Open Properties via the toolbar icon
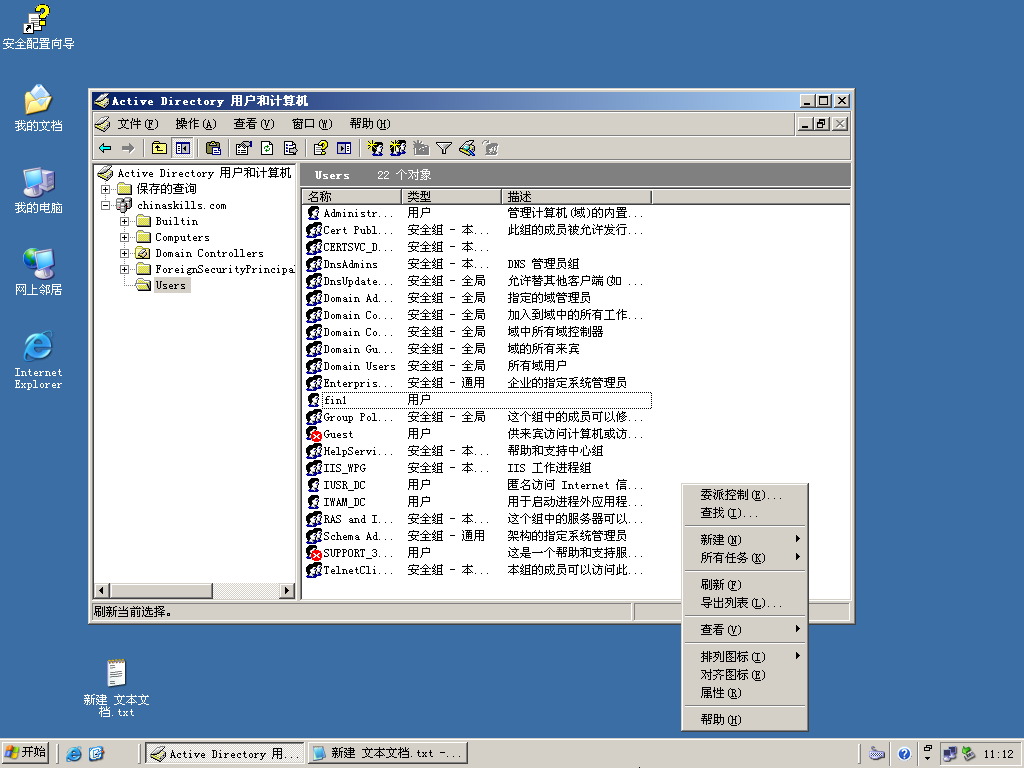 click(x=244, y=148)
